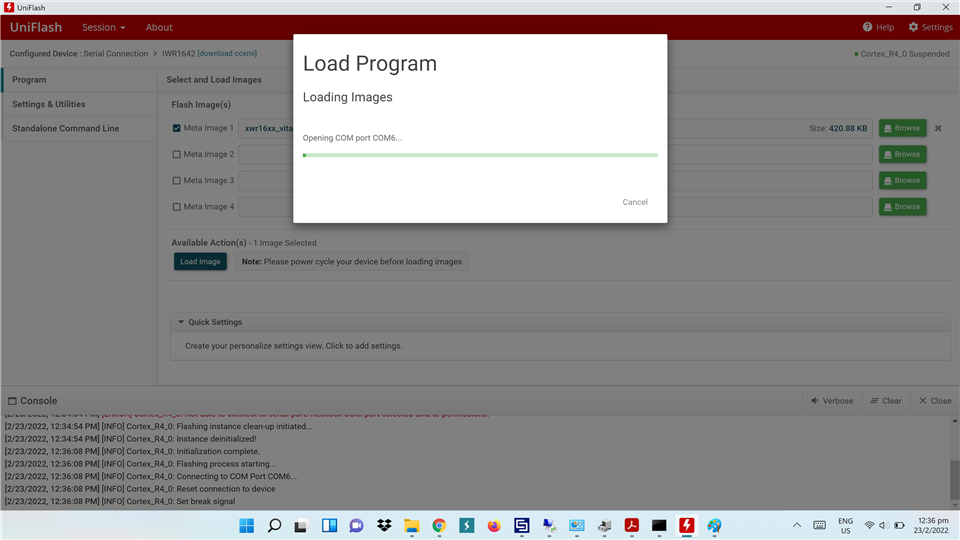Switch ENG US input language
Screen dimensions: 960x540
coord(846,525)
